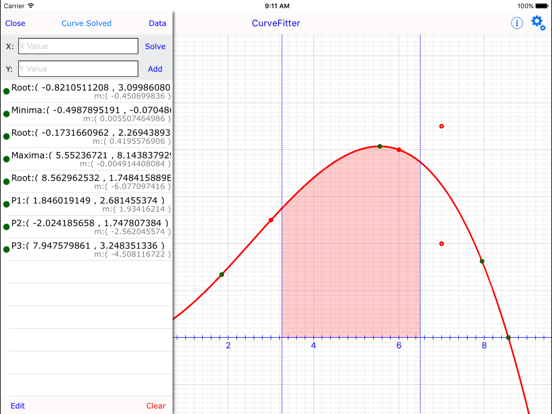The height and width of the screenshot is (414, 552).
Task: Tap the Wi-Fi icon in the status bar
Action: click(31, 6)
